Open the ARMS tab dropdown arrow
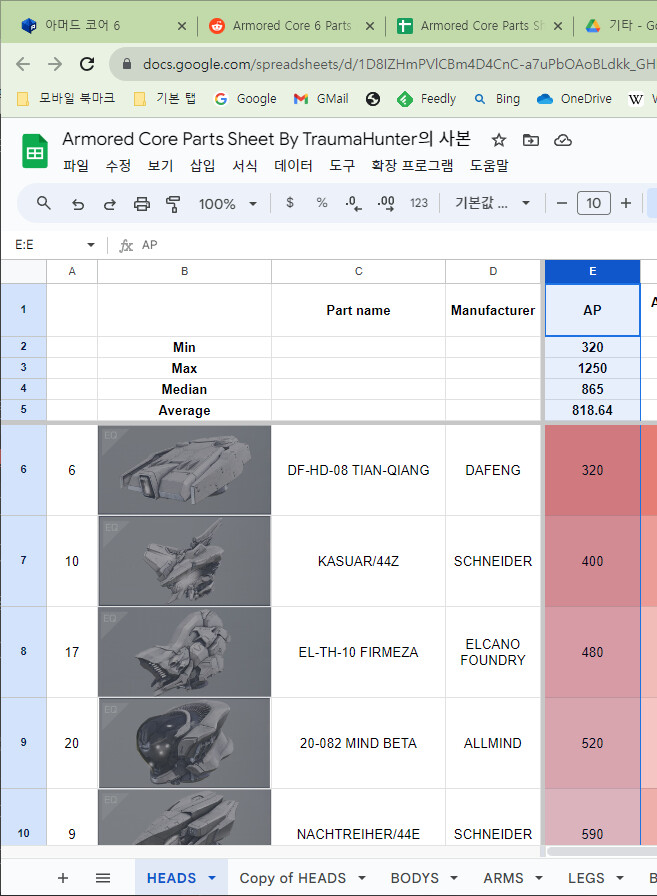Viewport: 657px width, 896px height. click(x=538, y=878)
